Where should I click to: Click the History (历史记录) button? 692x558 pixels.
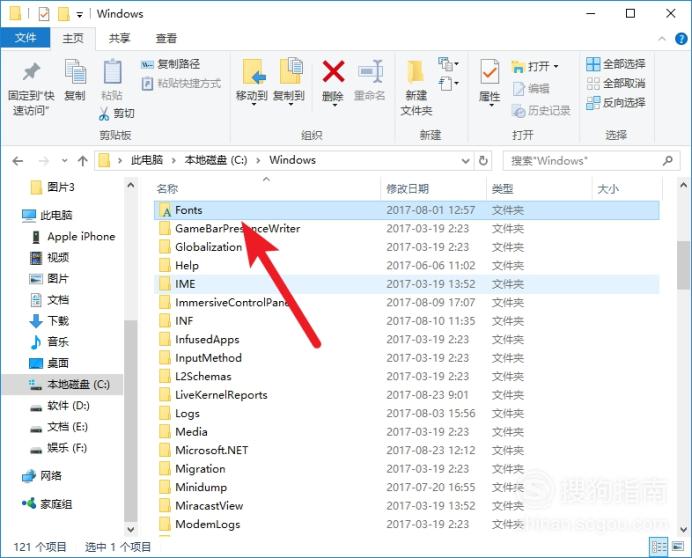click(x=541, y=110)
